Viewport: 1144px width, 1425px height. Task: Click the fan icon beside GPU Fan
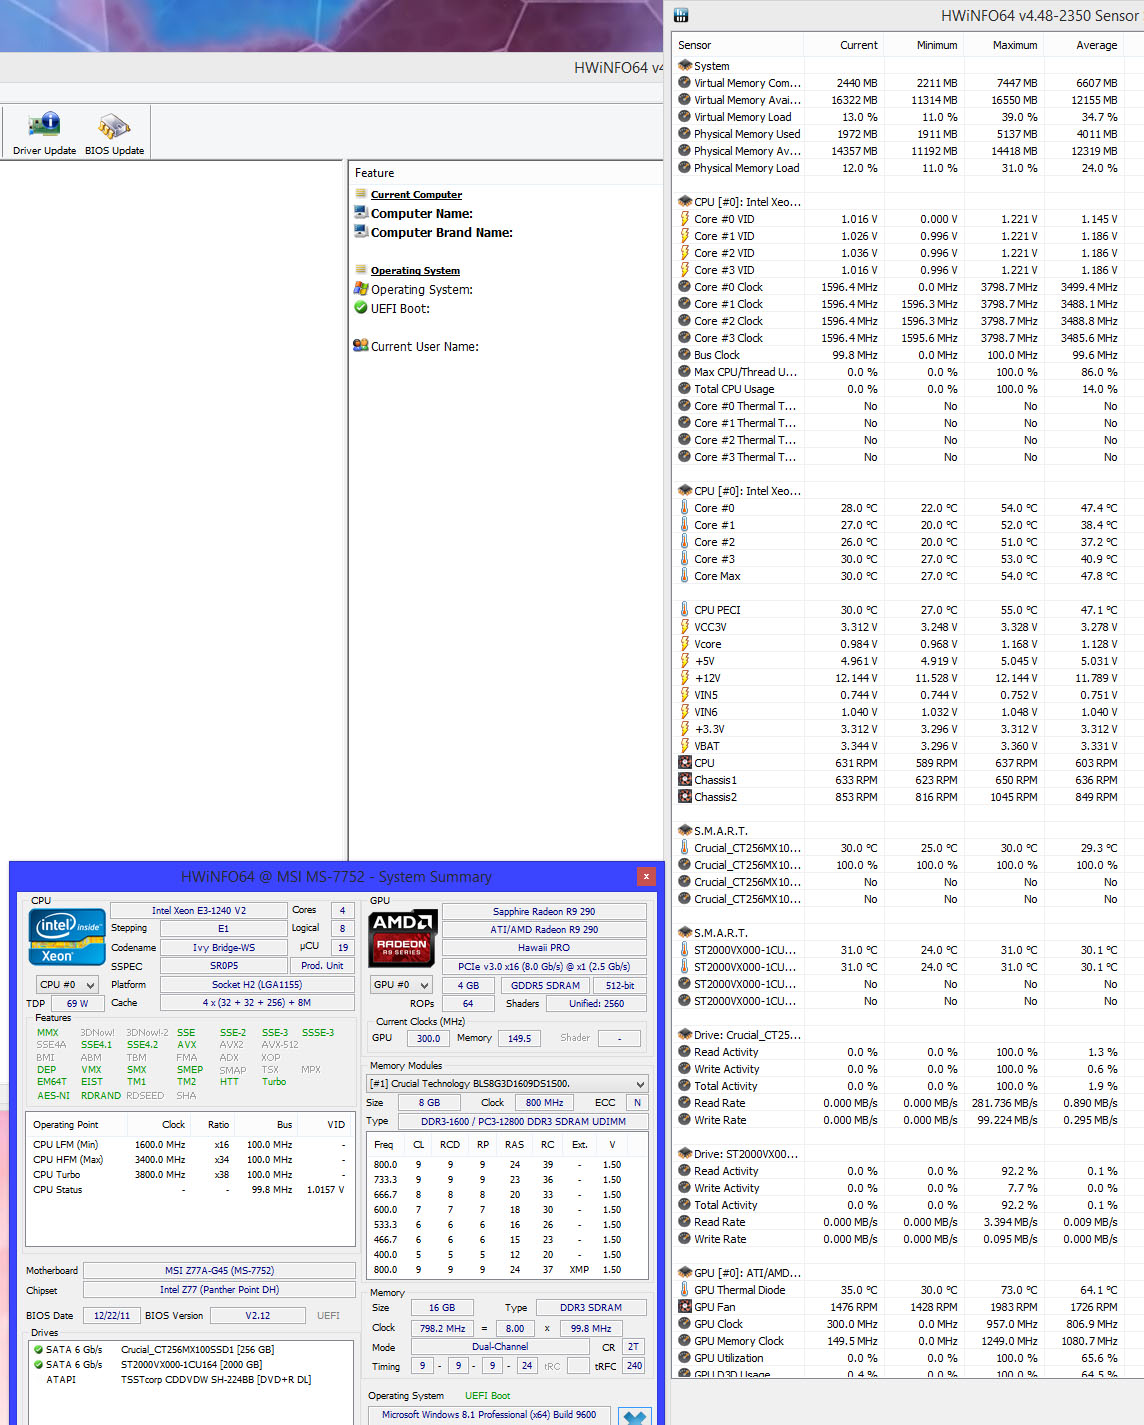pyautogui.click(x=685, y=1307)
